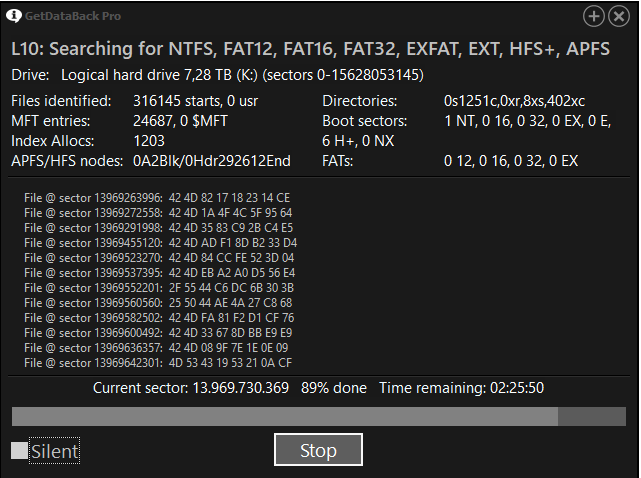The width and height of the screenshot is (641, 478).
Task: Click the filled portion of progress bar
Action: click(285, 416)
